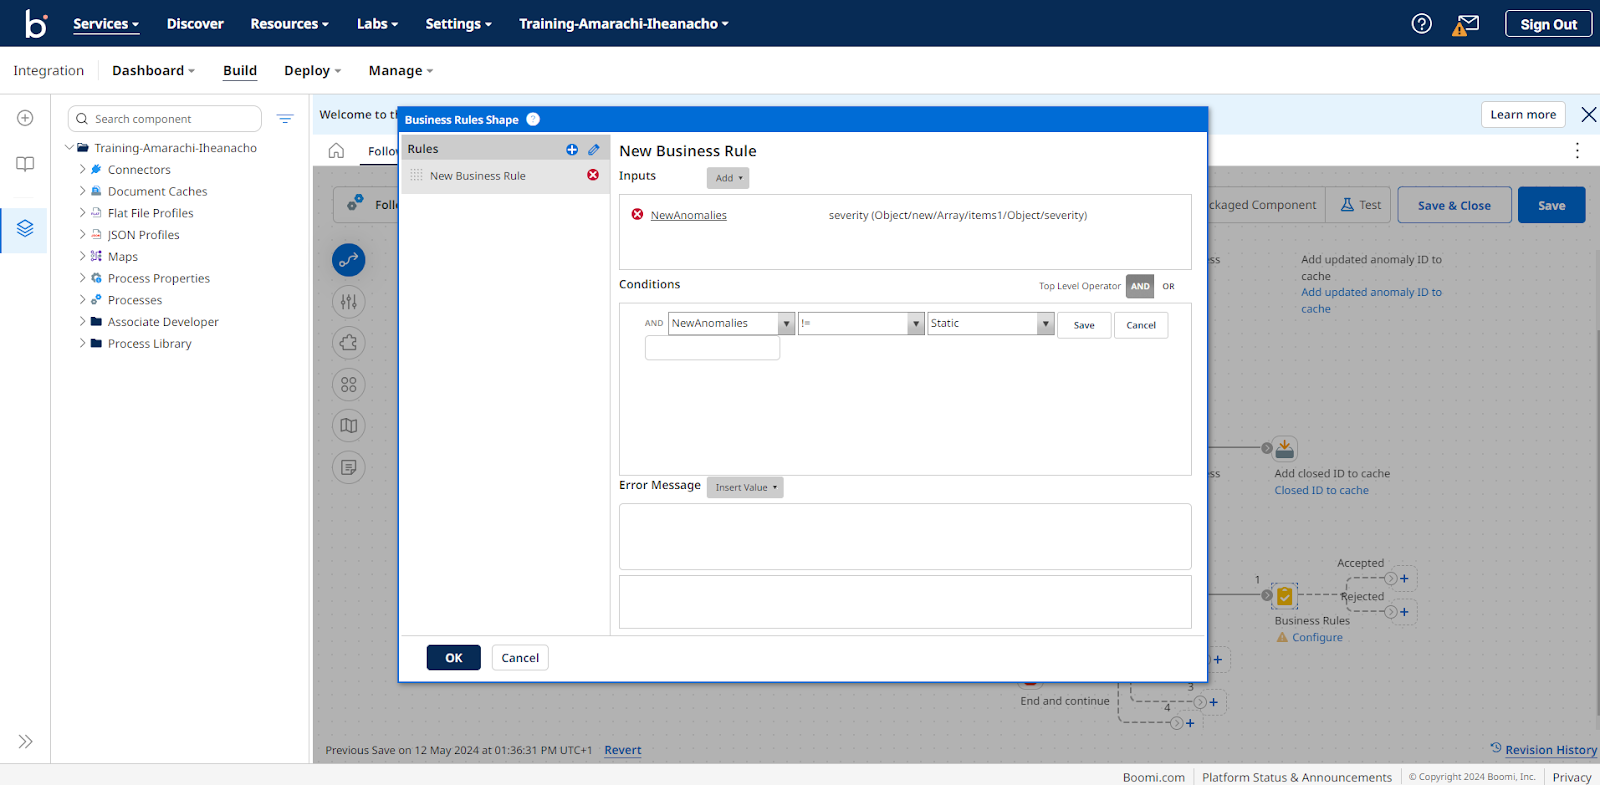
Task: Cancel the condition row
Action: (x=1141, y=325)
